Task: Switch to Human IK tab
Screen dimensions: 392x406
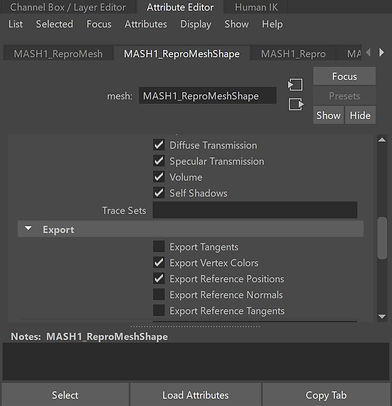Action: click(256, 7)
